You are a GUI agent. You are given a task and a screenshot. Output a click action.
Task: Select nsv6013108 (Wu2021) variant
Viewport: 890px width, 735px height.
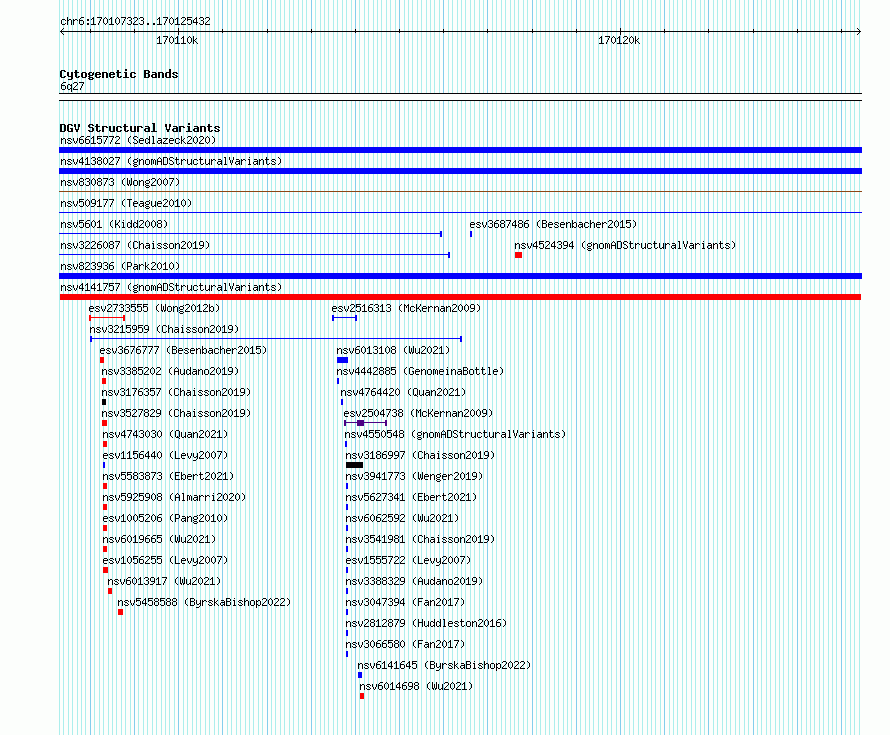tap(393, 350)
